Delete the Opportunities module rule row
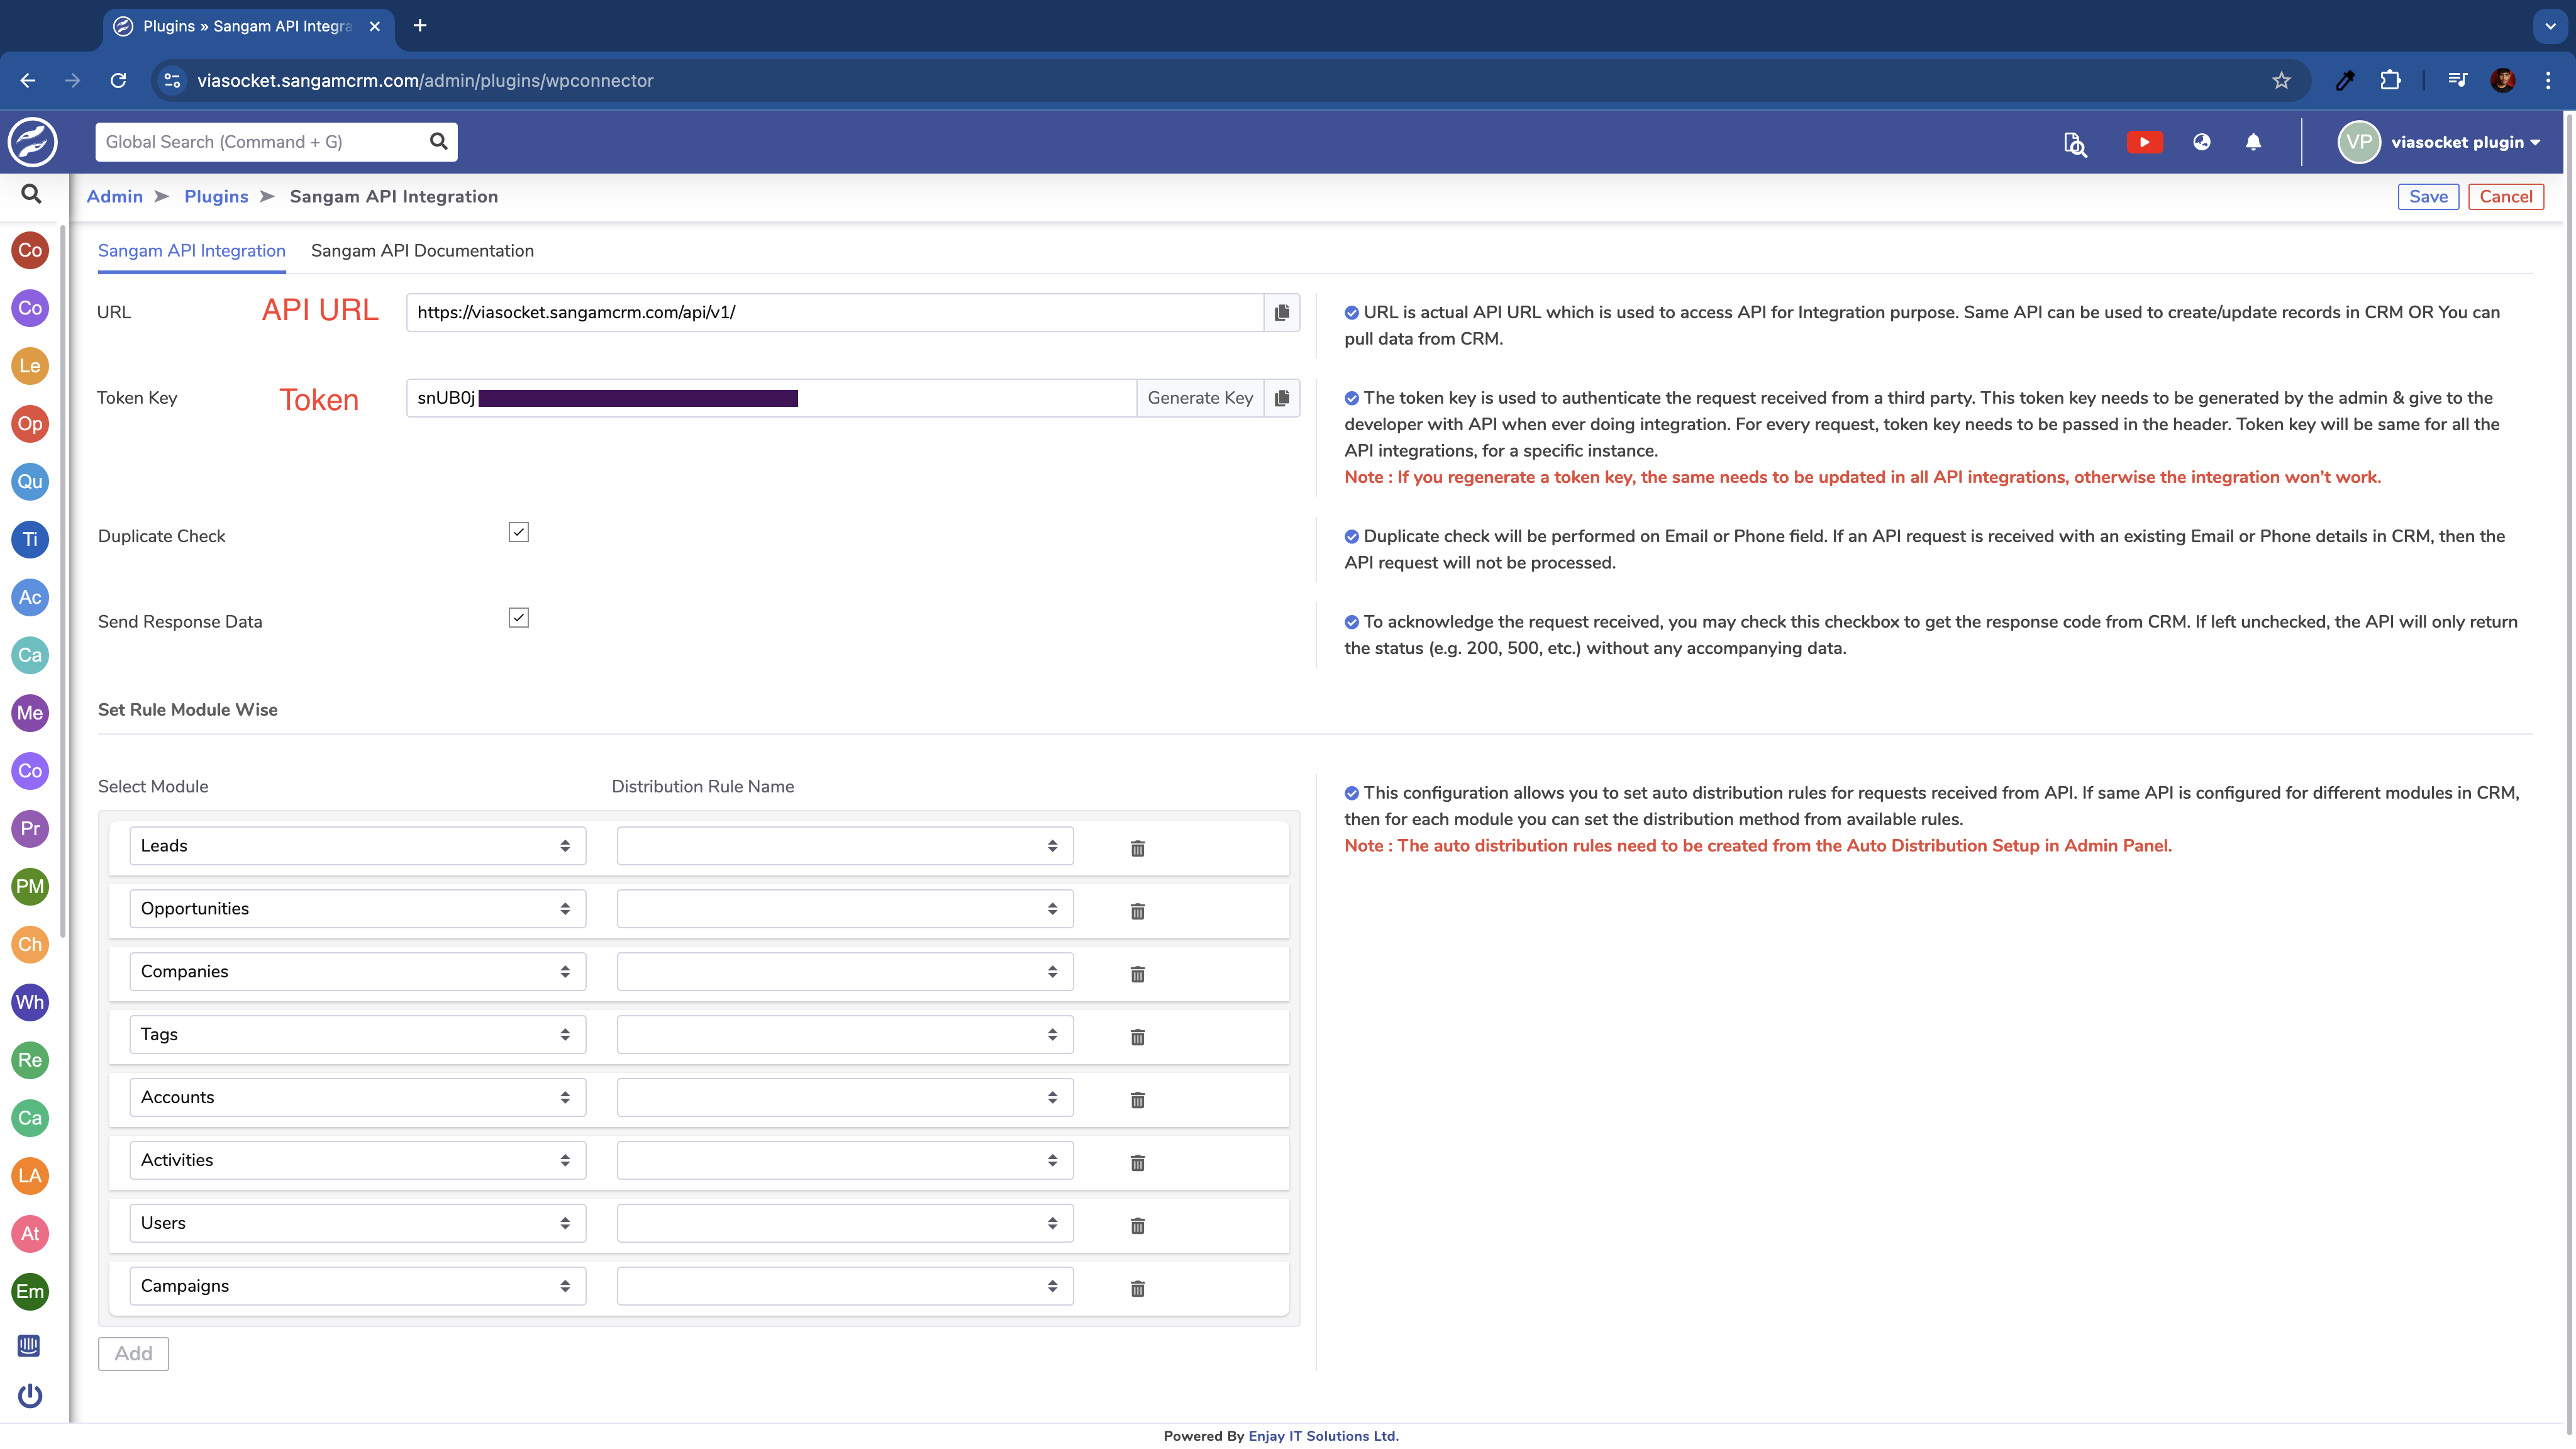Image resolution: width=2576 pixels, height=1449 pixels. click(x=1137, y=911)
